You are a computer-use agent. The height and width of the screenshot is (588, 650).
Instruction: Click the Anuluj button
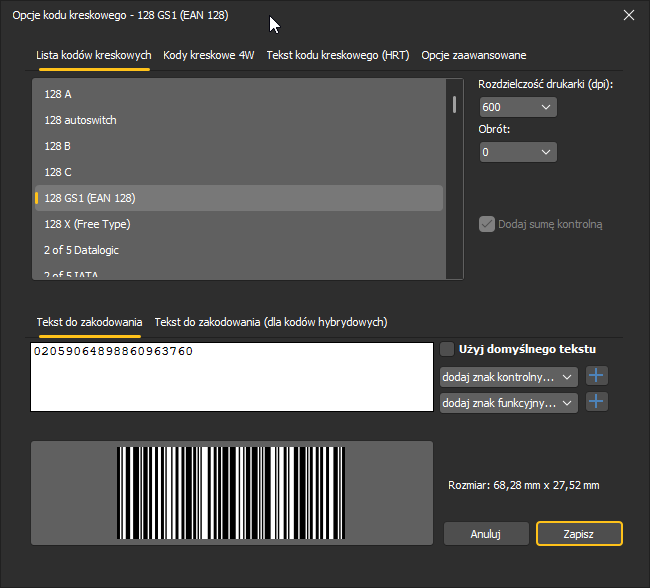click(x=486, y=534)
